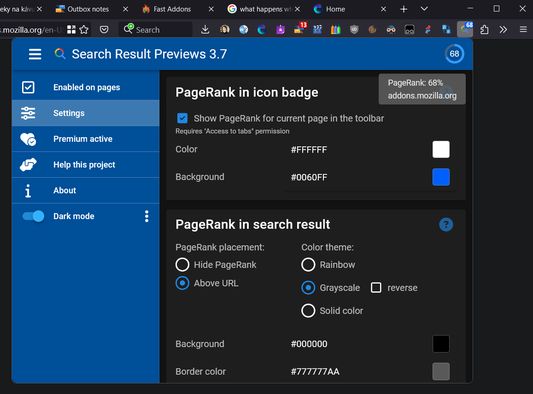Image resolution: width=533 pixels, height=394 pixels.
Task: Click the About info icon
Action: click(x=28, y=190)
